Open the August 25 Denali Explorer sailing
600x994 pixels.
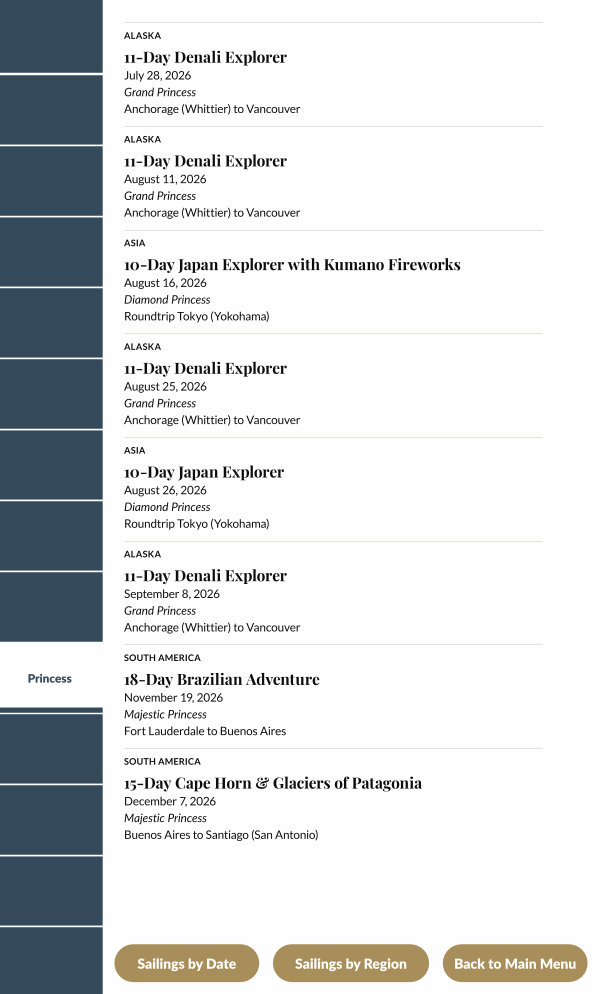point(205,369)
